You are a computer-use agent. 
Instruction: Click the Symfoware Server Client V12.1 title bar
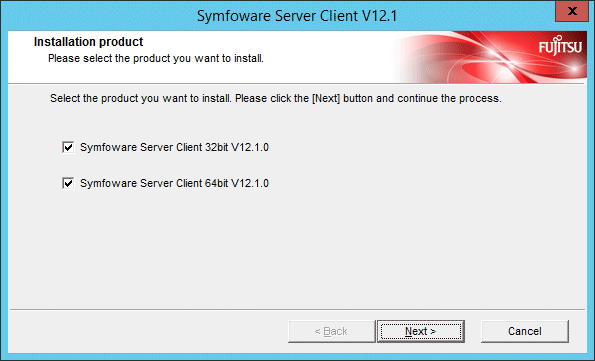tap(297, 16)
